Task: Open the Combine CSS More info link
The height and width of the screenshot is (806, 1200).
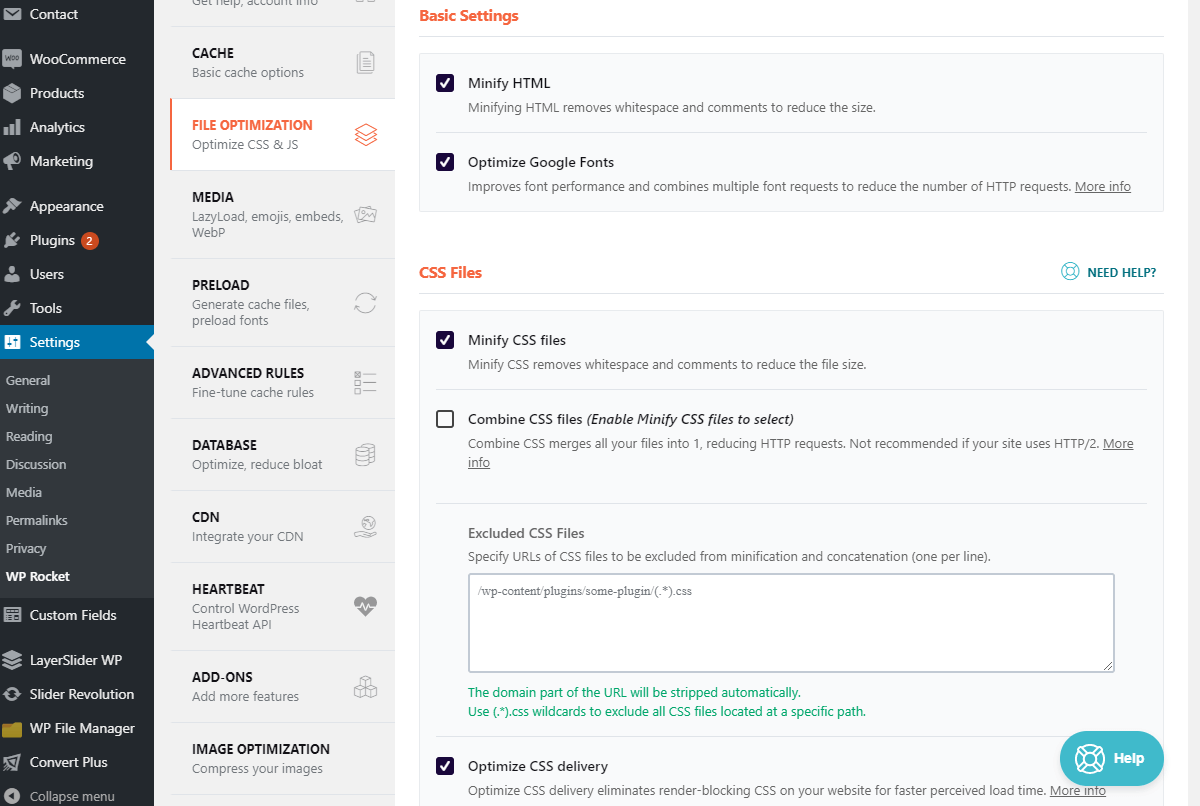Action: click(1118, 443)
